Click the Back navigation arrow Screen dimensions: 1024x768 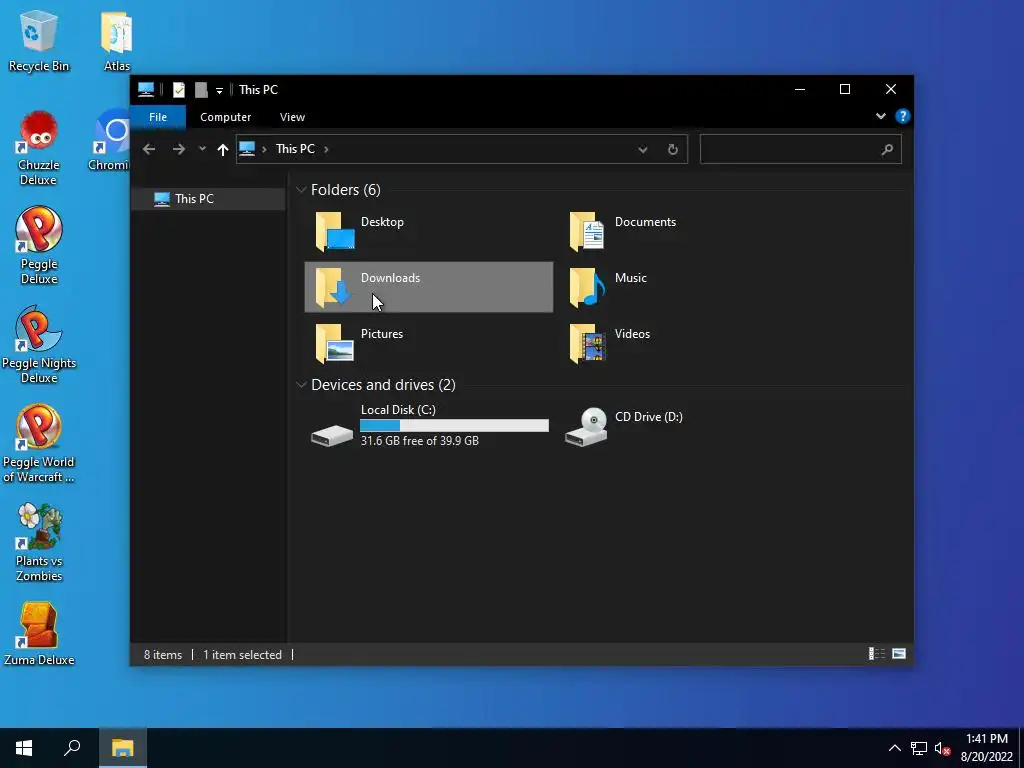[x=149, y=150]
